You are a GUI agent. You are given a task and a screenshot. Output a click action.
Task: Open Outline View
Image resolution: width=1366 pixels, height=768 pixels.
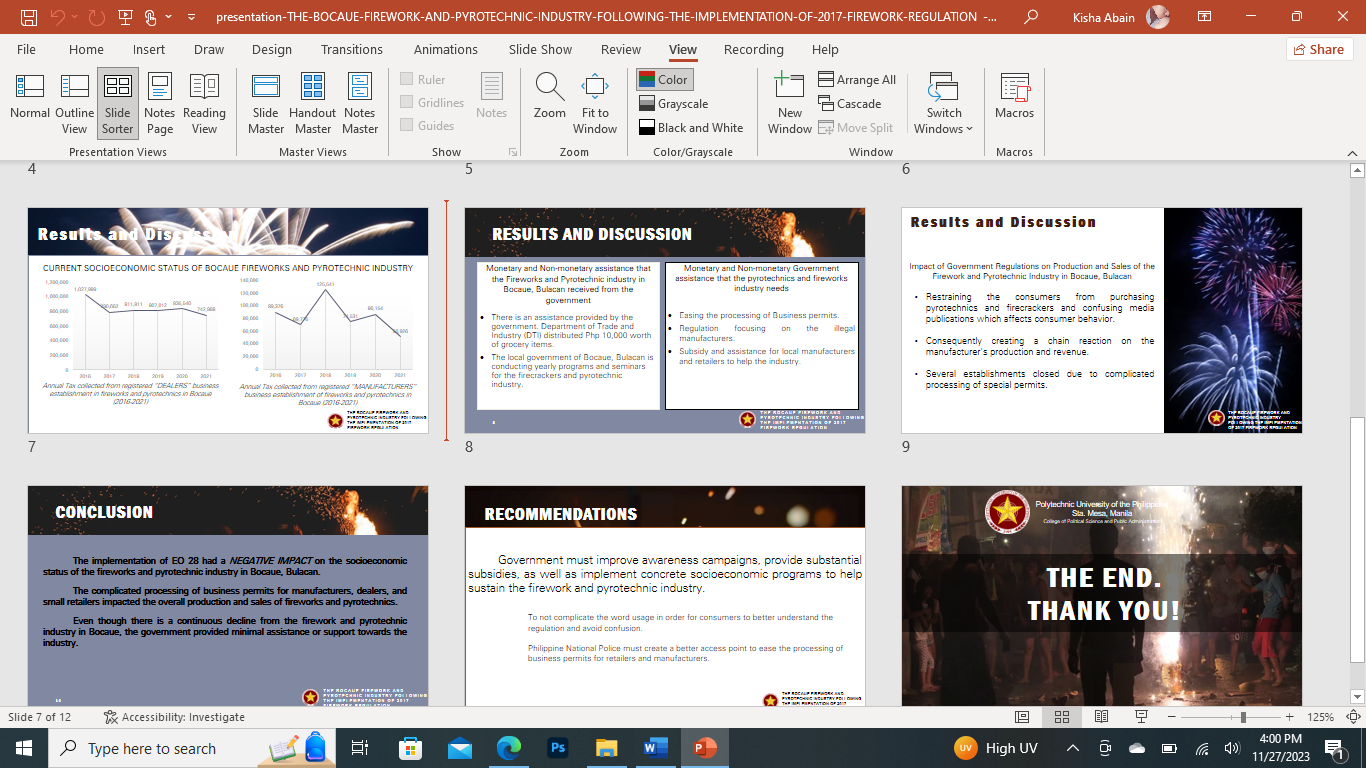coord(74,104)
